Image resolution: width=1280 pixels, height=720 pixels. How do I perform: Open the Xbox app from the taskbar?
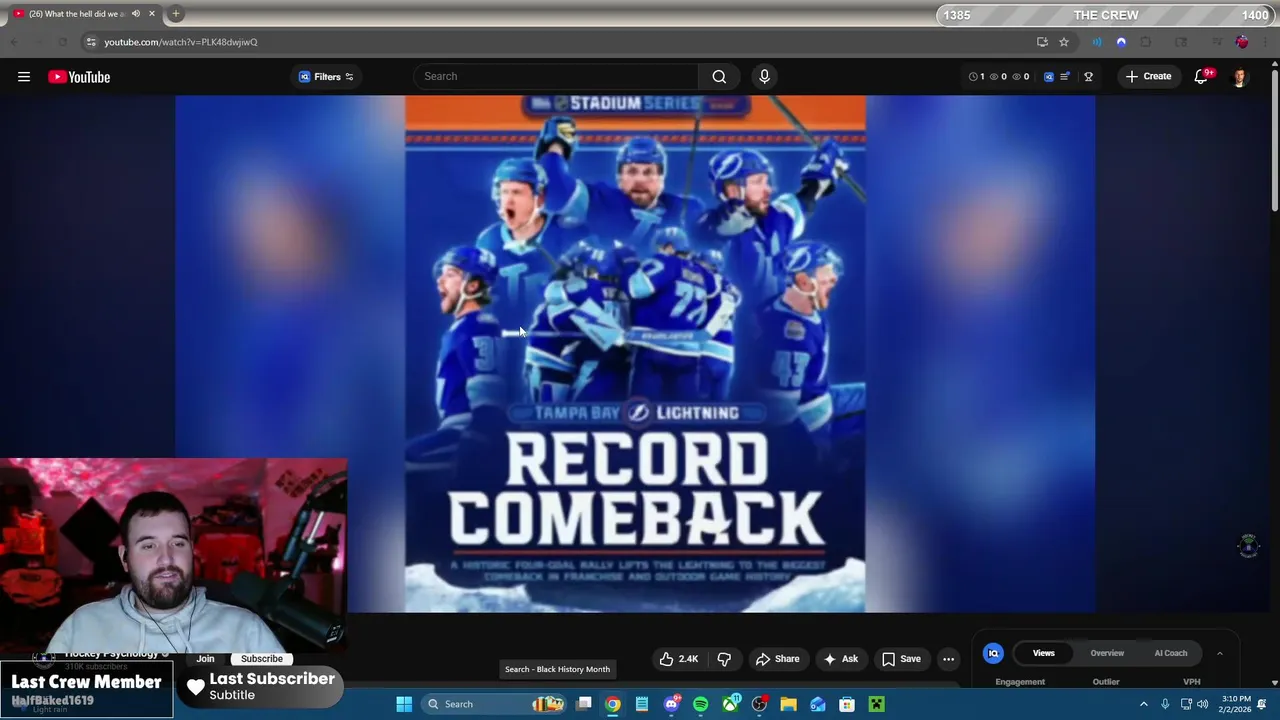click(731, 704)
